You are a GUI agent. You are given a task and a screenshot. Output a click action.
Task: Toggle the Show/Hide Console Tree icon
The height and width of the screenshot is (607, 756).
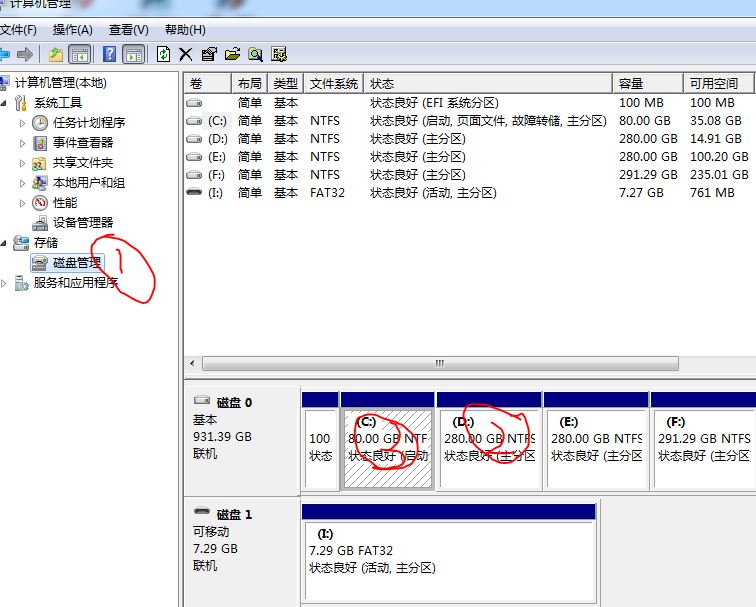[x=80, y=54]
